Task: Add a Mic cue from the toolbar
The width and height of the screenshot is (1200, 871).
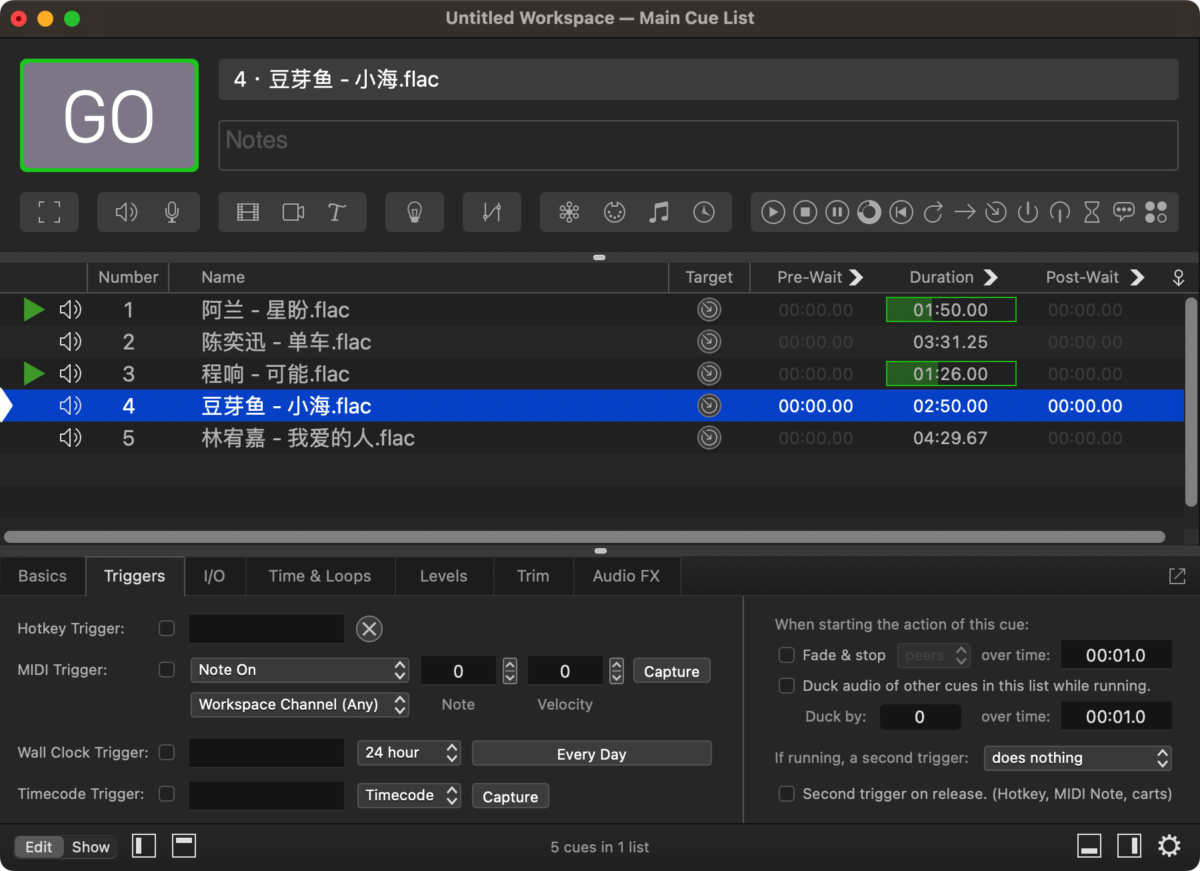Action: [x=172, y=212]
